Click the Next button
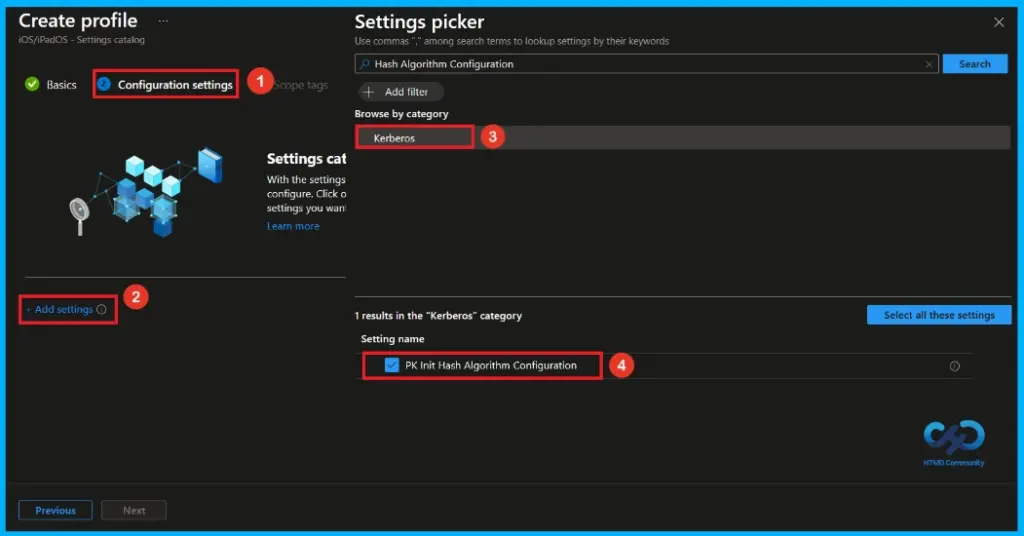Viewport: 1024px width, 536px height. [134, 510]
